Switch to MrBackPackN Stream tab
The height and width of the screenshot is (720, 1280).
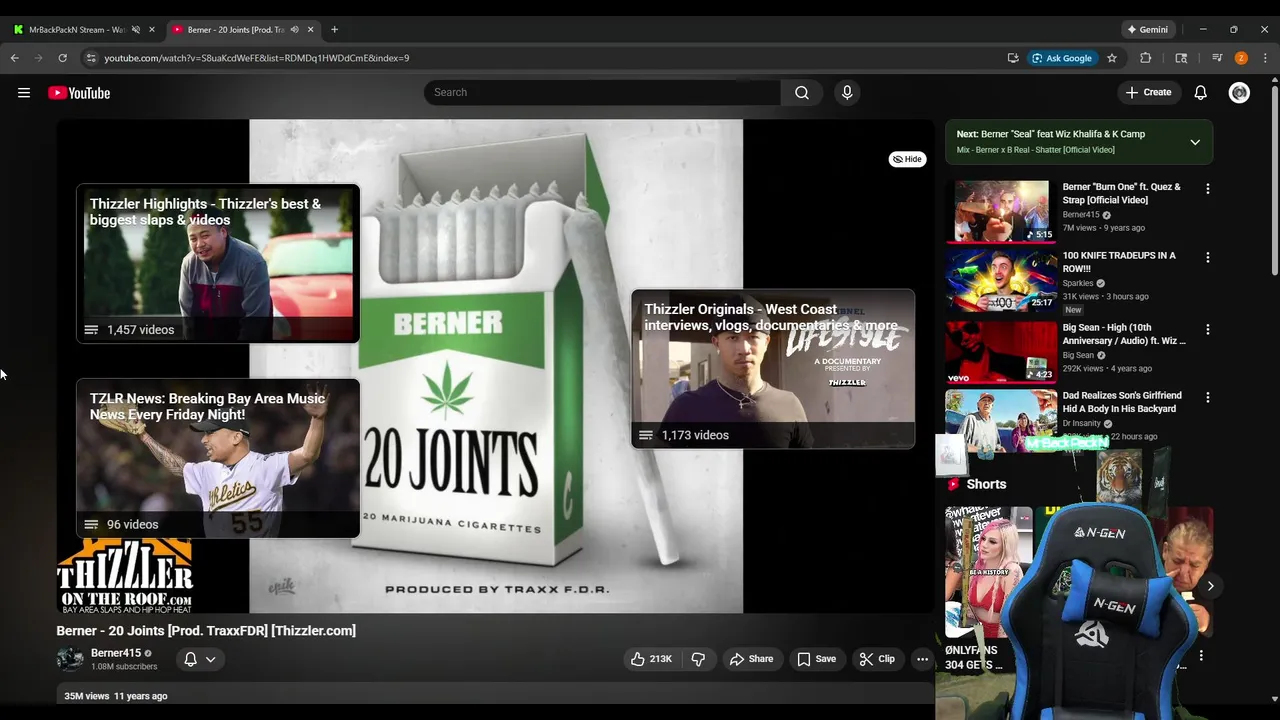click(x=76, y=30)
